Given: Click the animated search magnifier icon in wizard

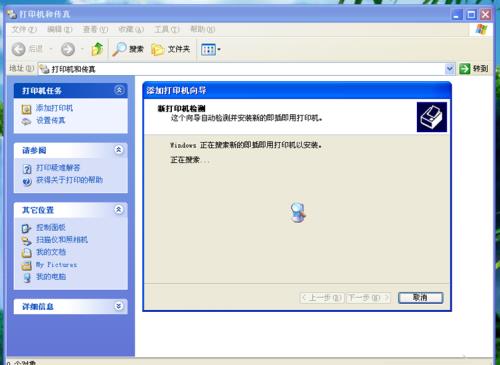Looking at the screenshot, I should point(298,212).
